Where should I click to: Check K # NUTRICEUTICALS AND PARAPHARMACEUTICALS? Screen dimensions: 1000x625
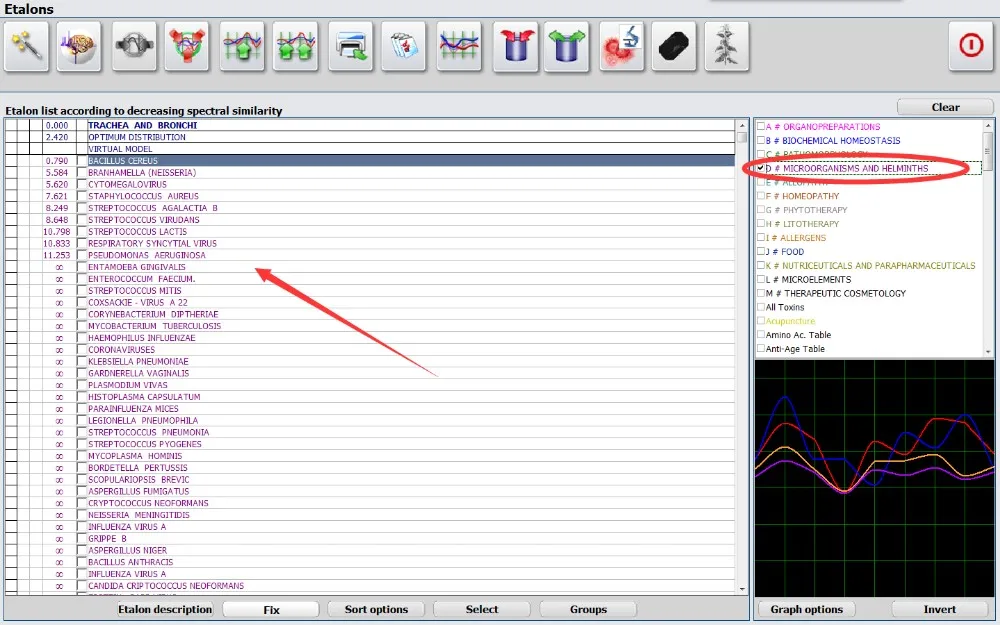pos(761,265)
